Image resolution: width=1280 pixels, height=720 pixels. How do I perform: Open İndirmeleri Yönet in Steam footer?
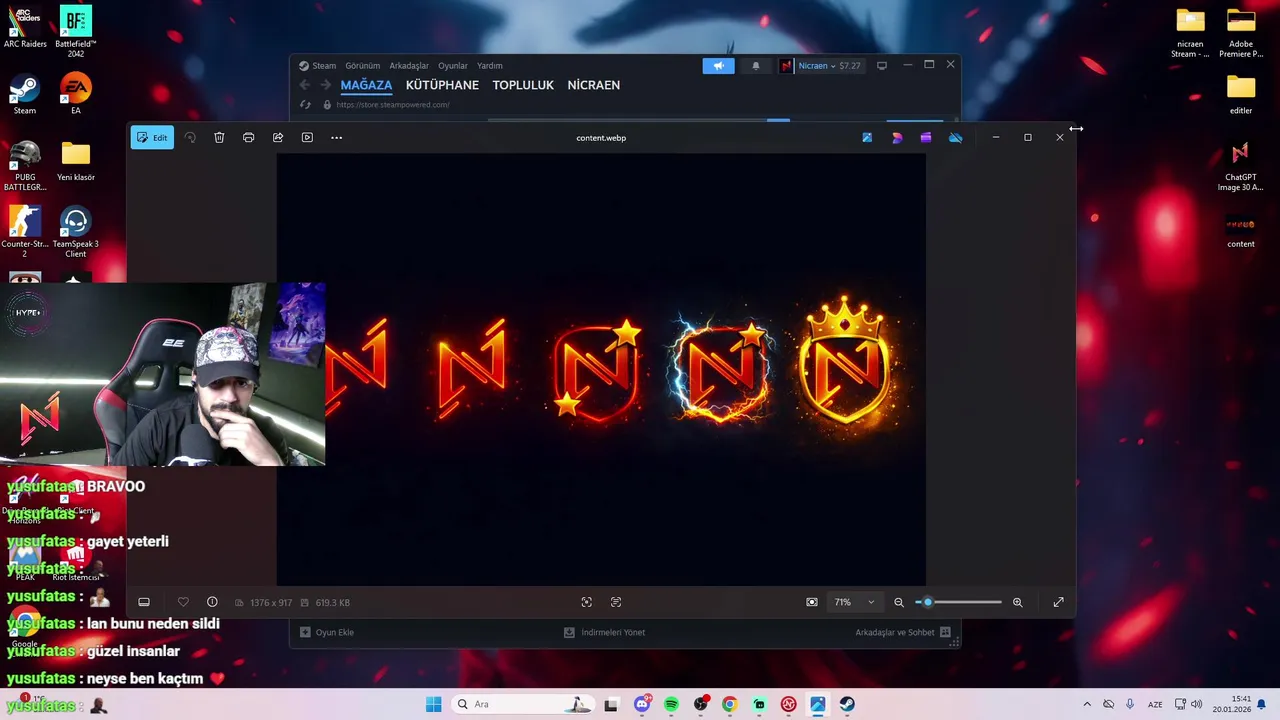605,632
